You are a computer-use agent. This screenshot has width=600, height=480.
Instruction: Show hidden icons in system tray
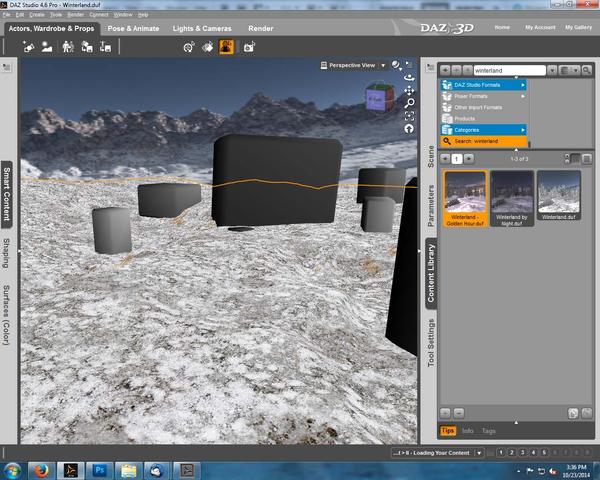[x=518, y=471]
